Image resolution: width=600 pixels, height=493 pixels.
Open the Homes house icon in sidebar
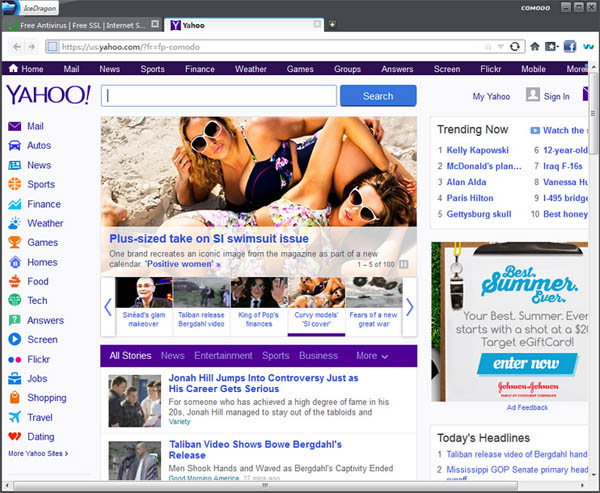tap(15, 262)
